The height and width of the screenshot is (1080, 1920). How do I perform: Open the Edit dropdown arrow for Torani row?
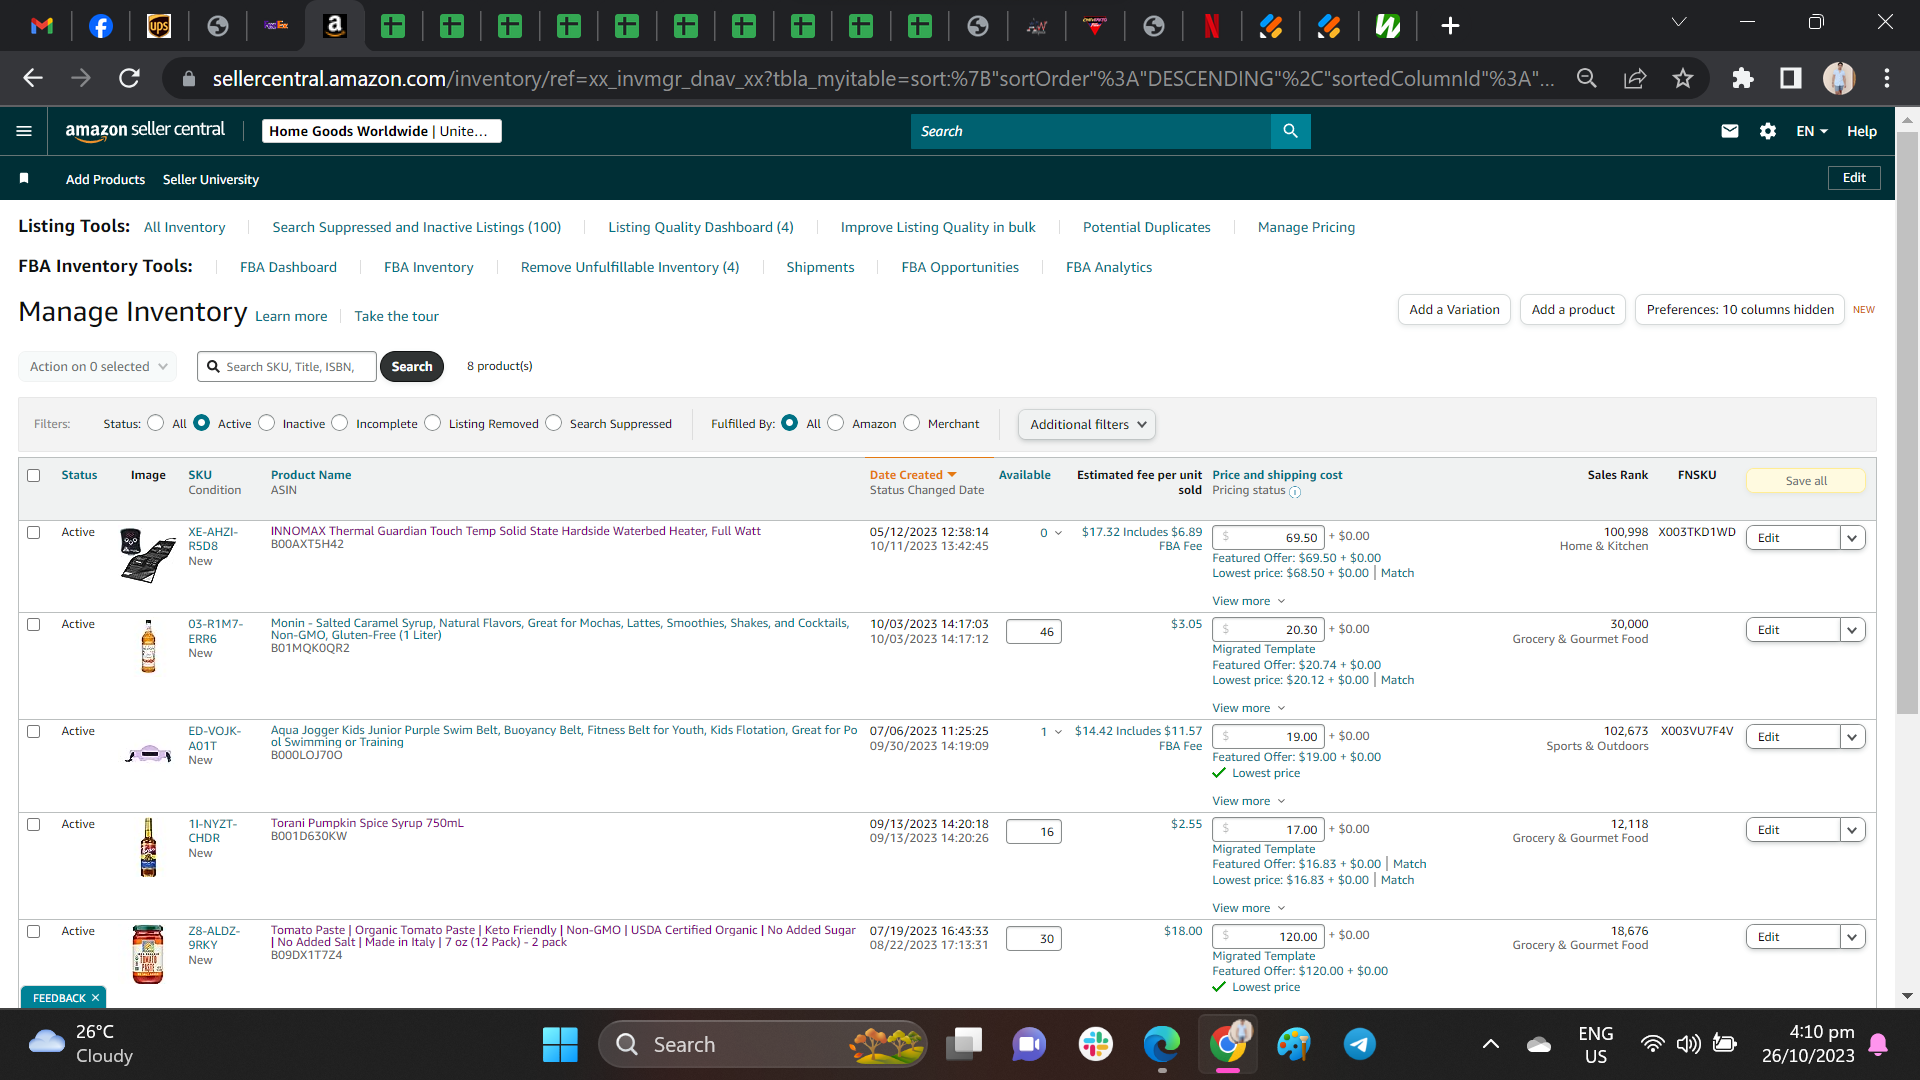[x=1852, y=830]
